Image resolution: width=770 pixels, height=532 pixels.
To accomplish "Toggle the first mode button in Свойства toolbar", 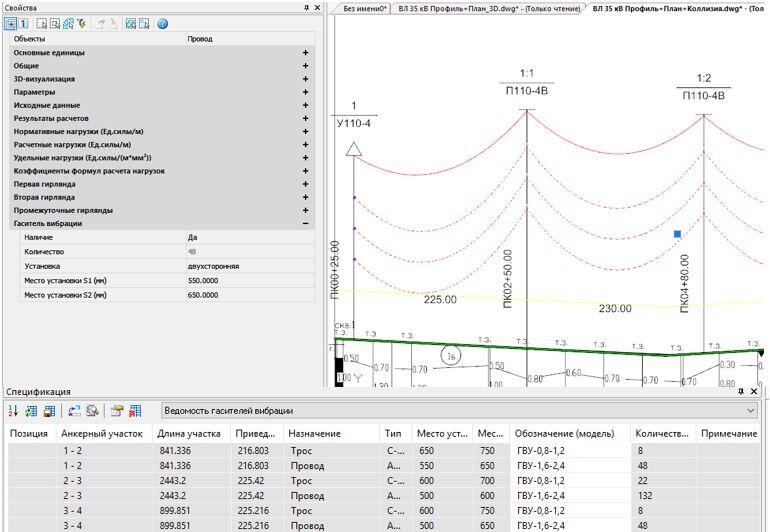I will click(10, 23).
